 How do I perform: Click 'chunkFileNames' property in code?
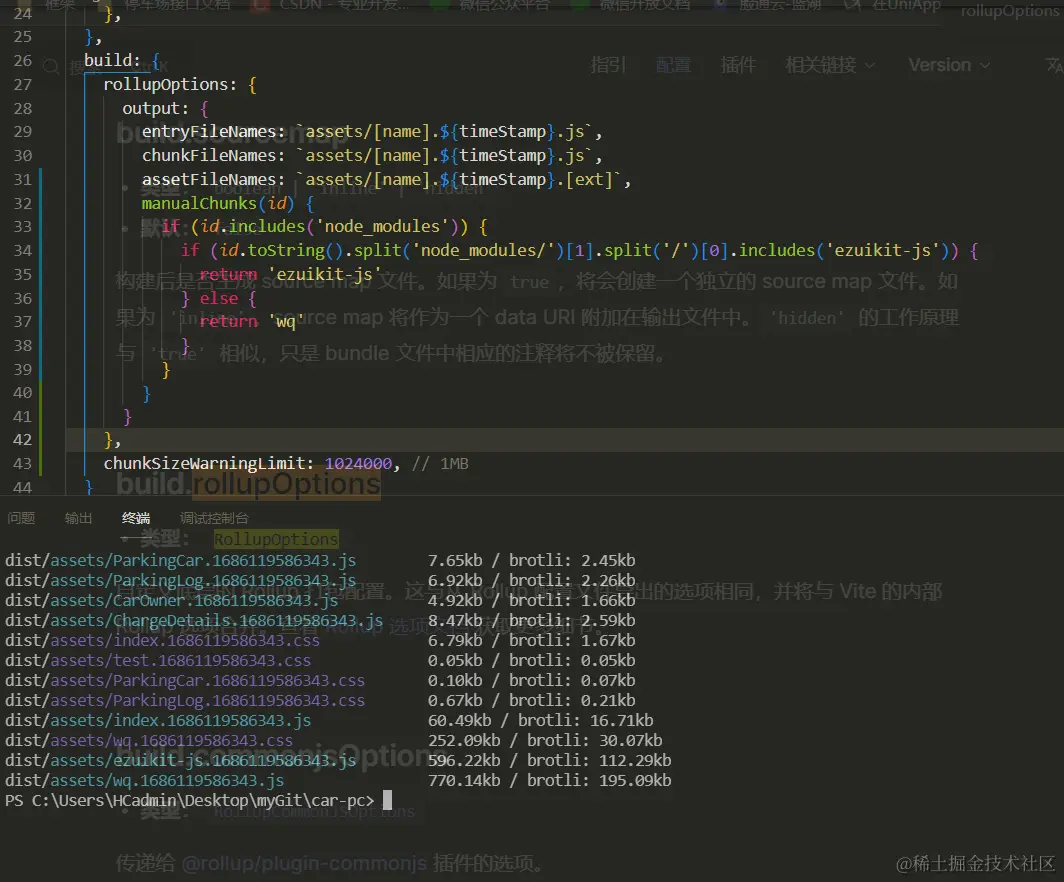(x=208, y=155)
